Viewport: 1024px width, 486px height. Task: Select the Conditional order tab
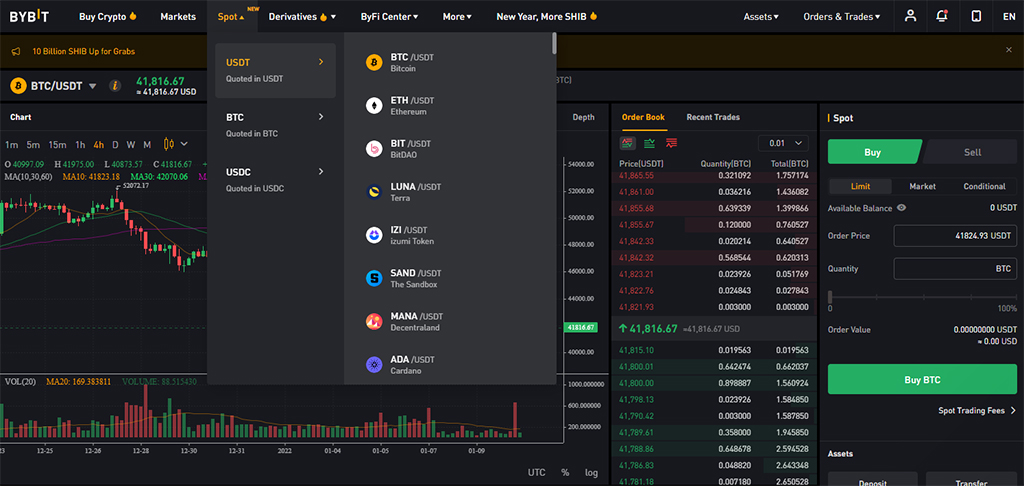[x=984, y=186]
